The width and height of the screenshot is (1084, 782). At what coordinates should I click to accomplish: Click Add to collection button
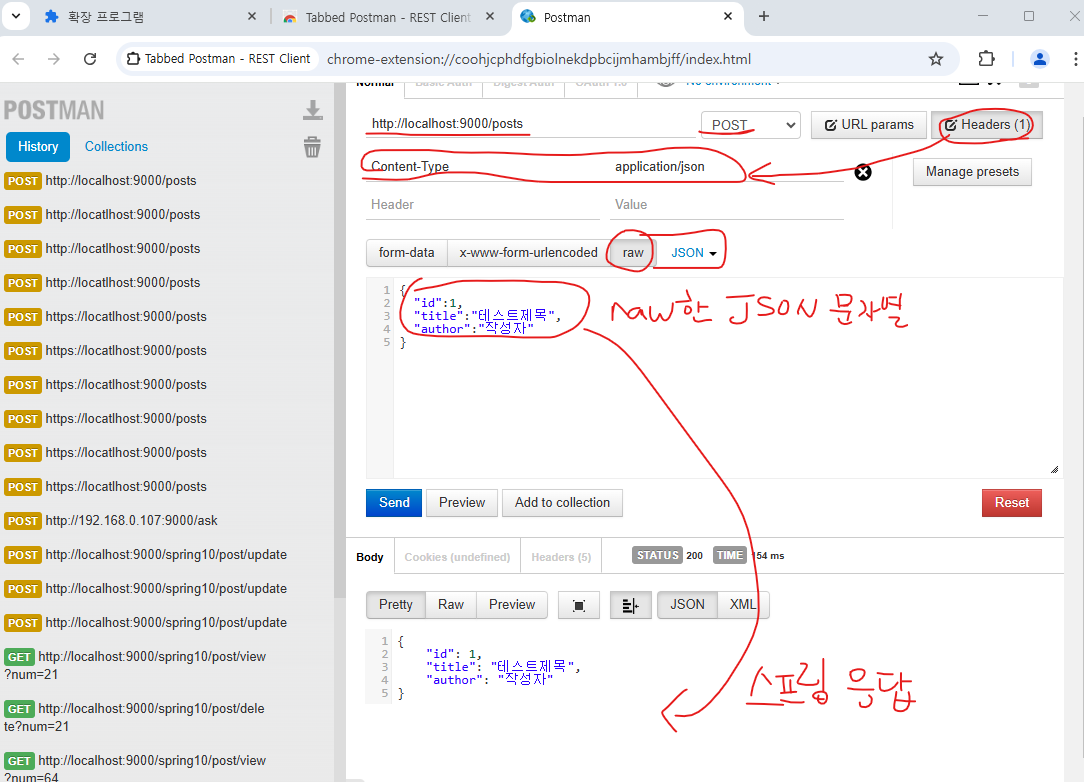point(562,503)
